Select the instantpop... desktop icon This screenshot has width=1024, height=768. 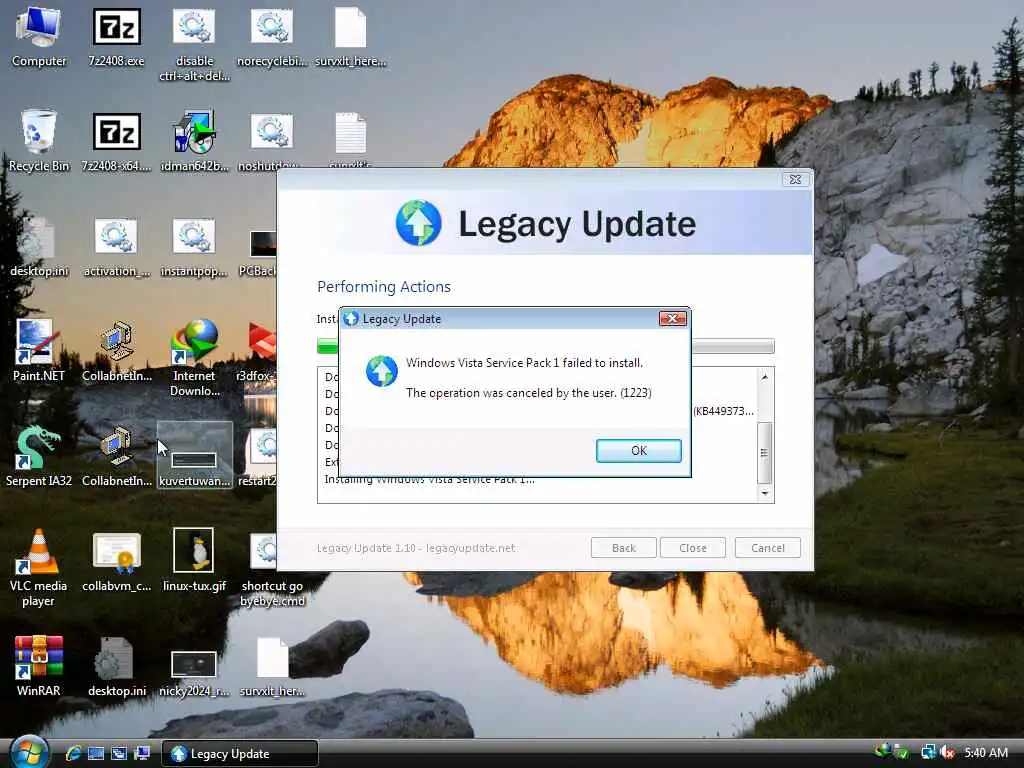coord(195,247)
